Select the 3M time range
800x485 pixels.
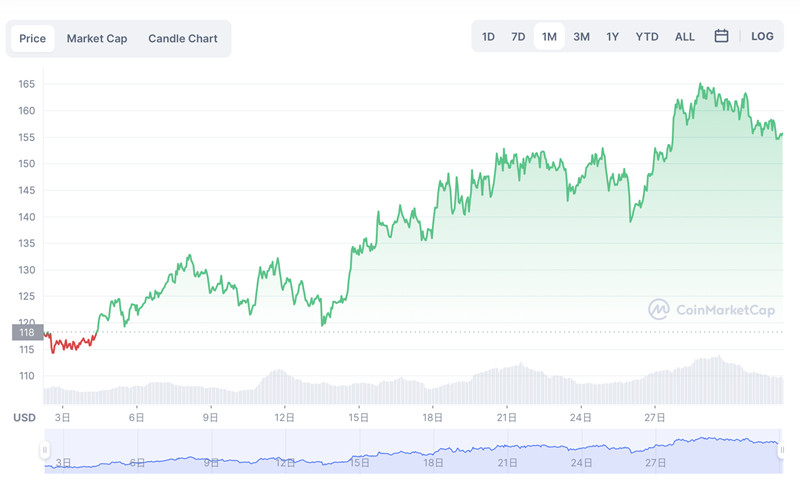pos(581,36)
